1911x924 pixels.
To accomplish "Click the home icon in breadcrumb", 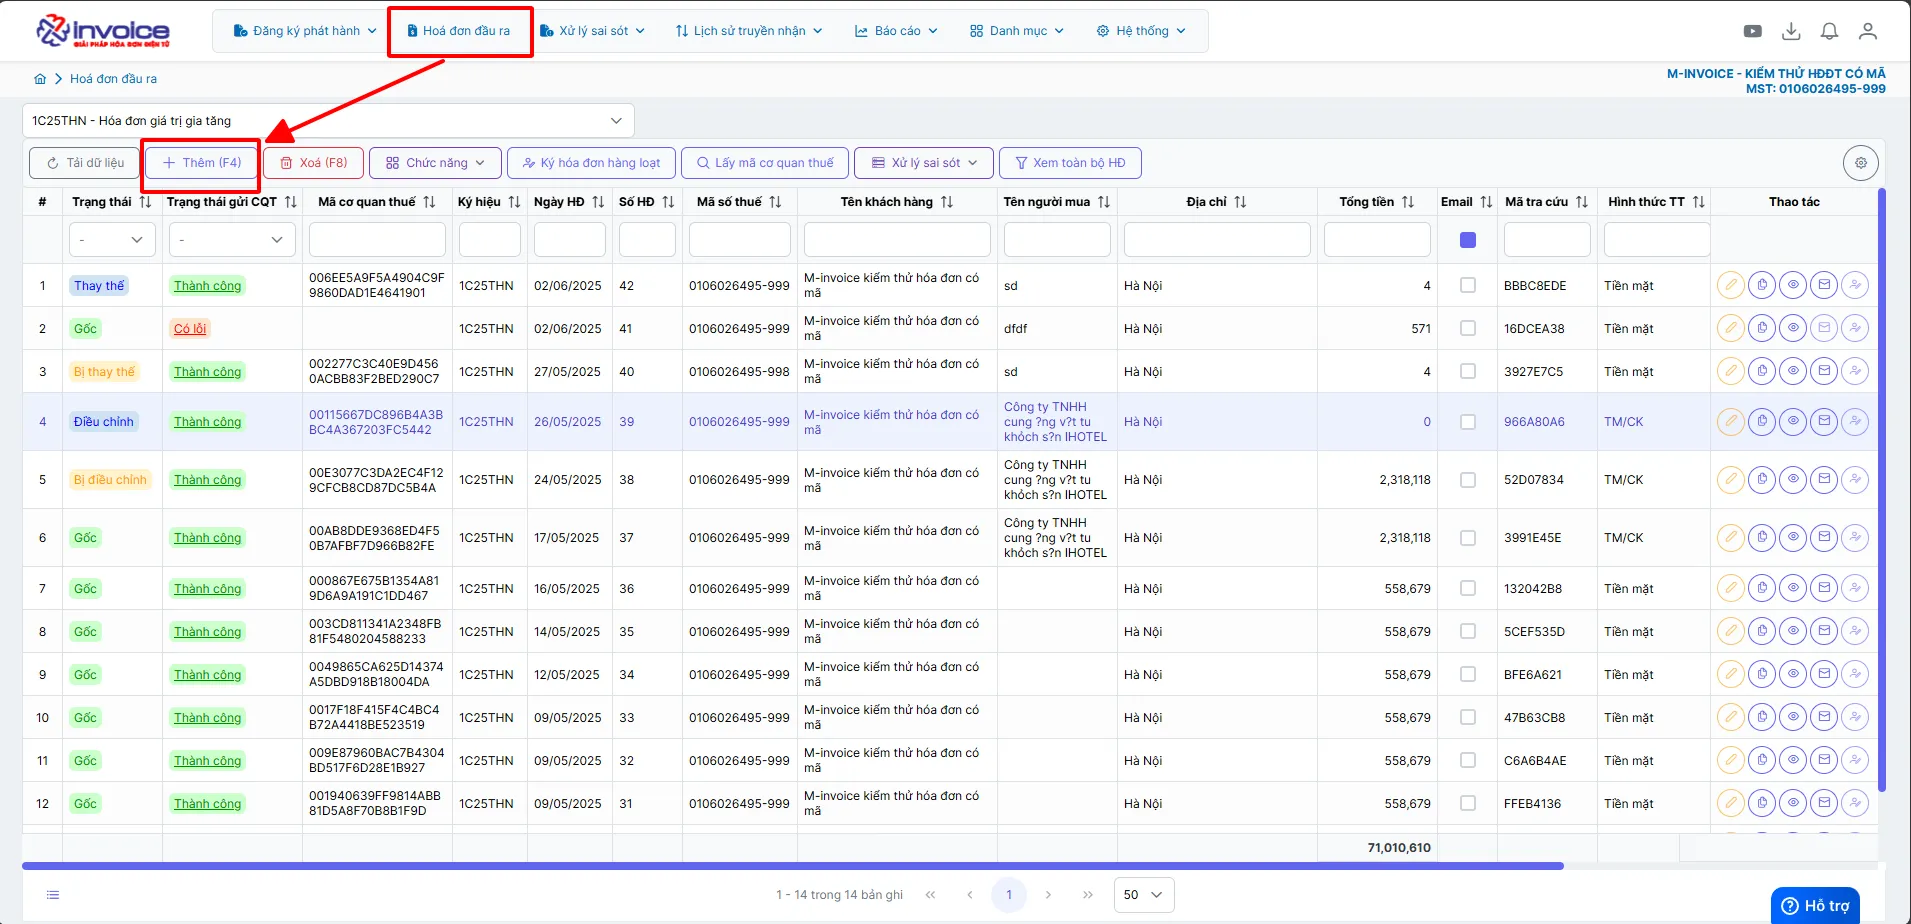I will point(40,79).
